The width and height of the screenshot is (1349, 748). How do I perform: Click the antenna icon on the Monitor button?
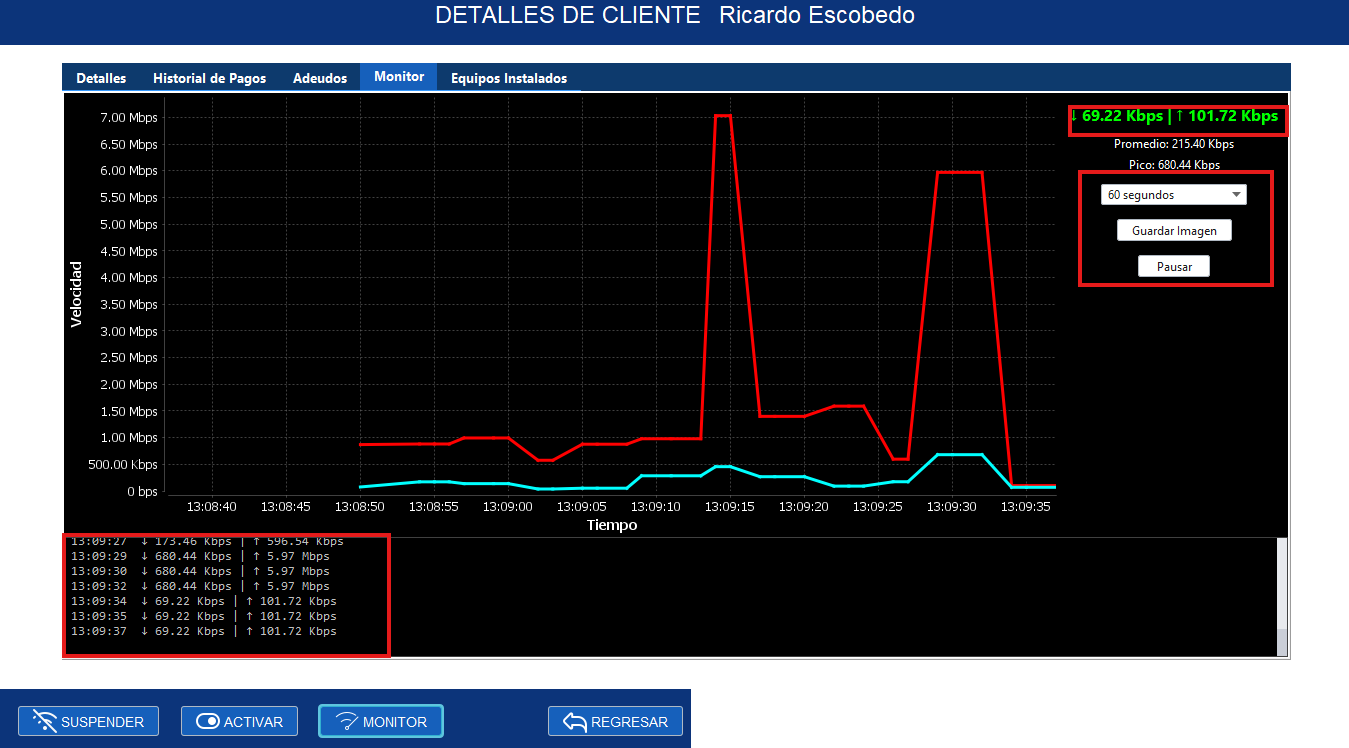[x=348, y=720]
